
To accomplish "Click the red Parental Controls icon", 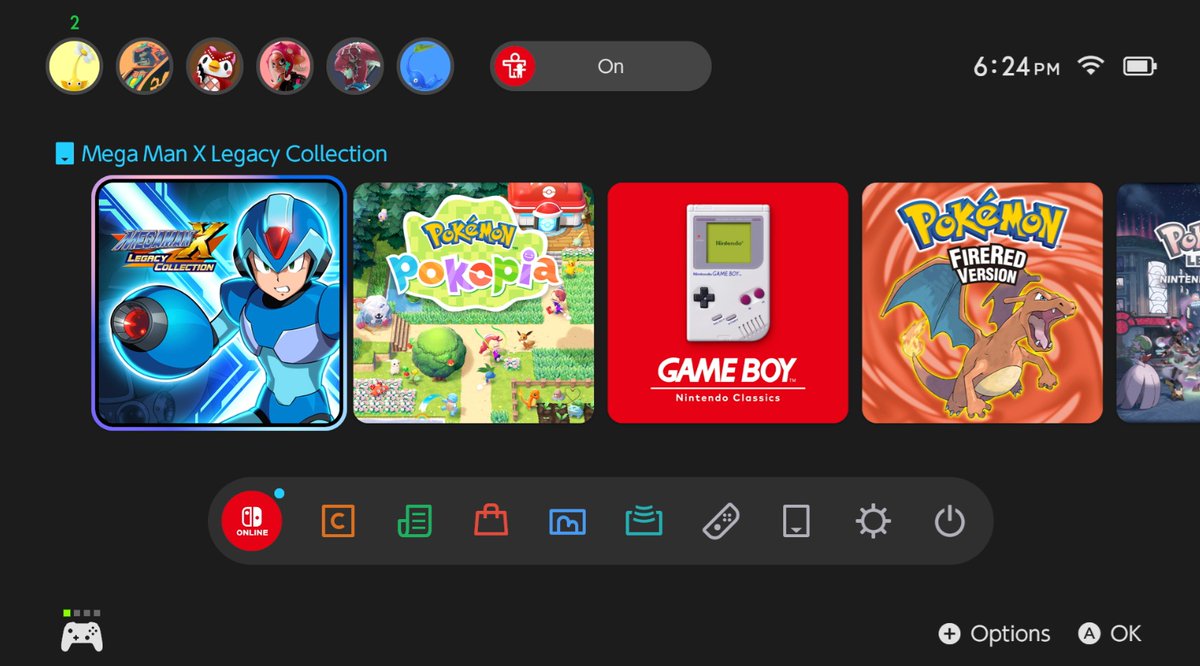I will (517, 66).
